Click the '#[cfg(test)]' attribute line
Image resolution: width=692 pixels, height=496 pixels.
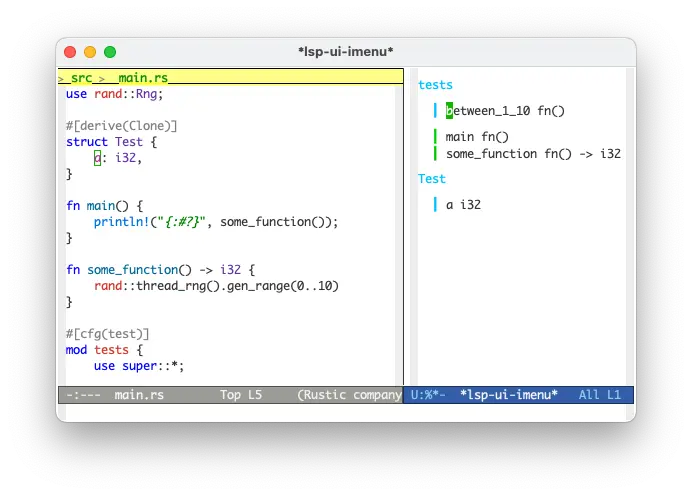point(107,334)
